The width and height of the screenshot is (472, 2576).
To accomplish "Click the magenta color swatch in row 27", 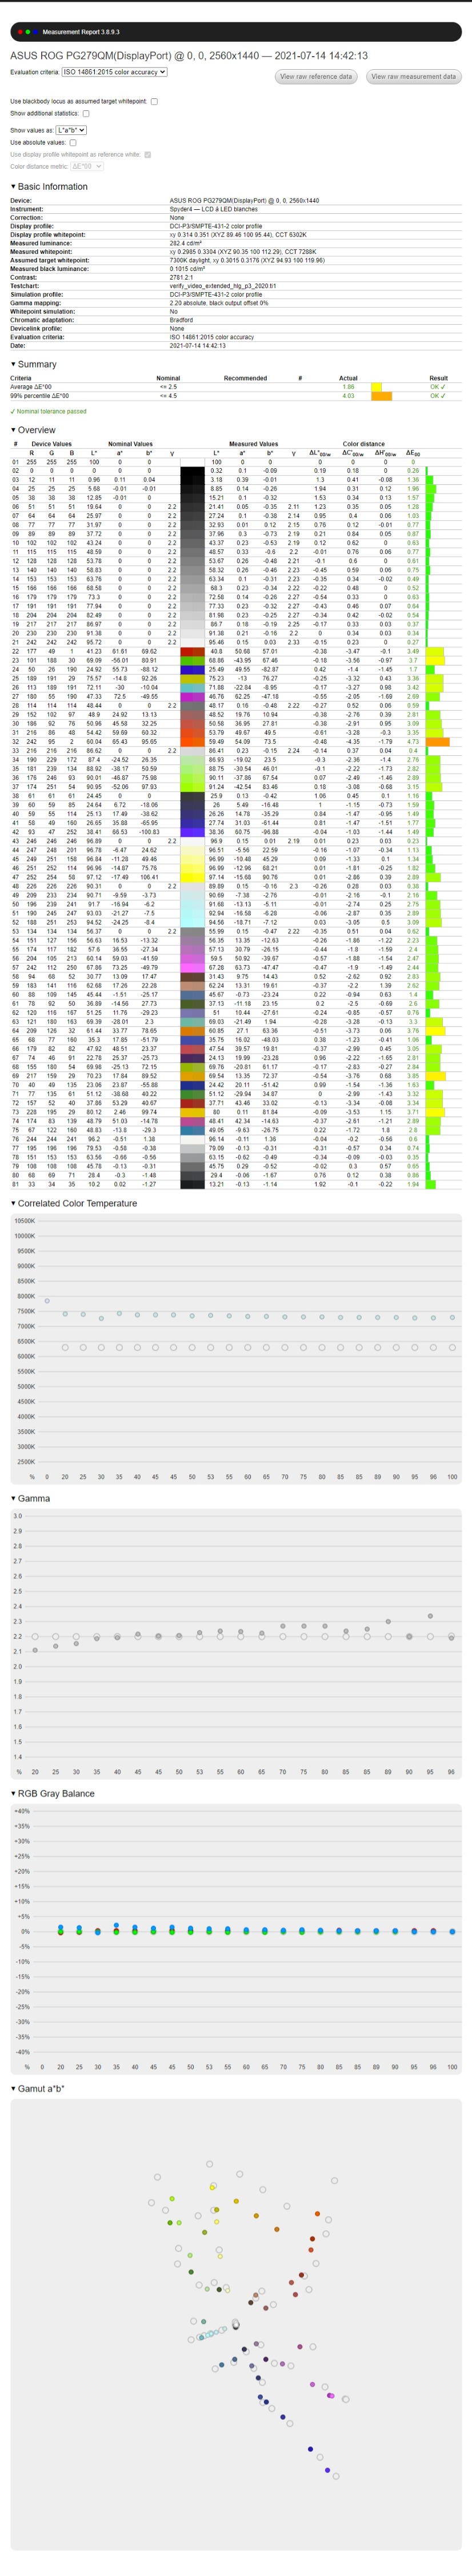I will [192, 696].
